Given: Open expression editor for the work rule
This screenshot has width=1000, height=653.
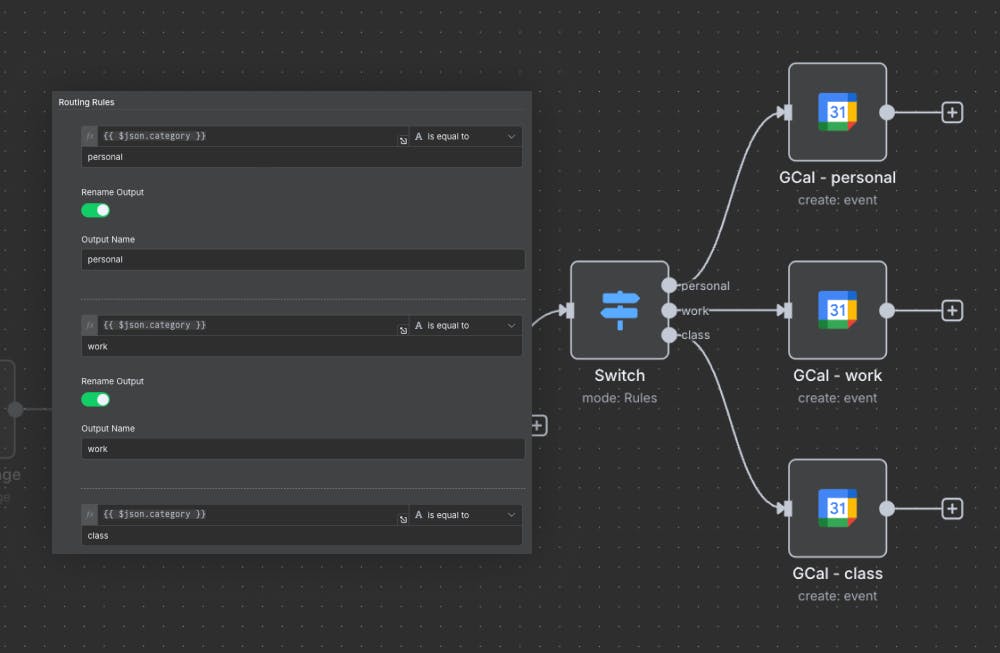Looking at the screenshot, I should [x=403, y=330].
